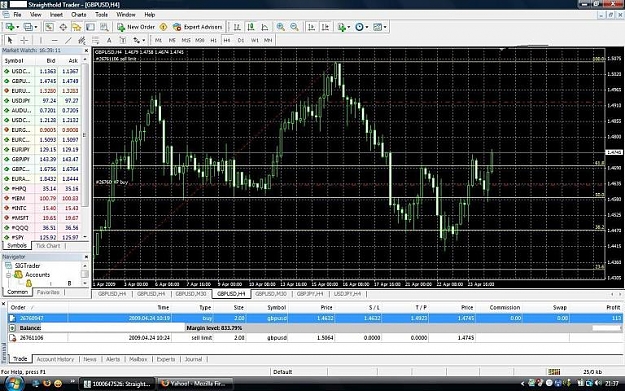The image size is (625, 391).
Task: Open the View menu
Action: point(35,15)
